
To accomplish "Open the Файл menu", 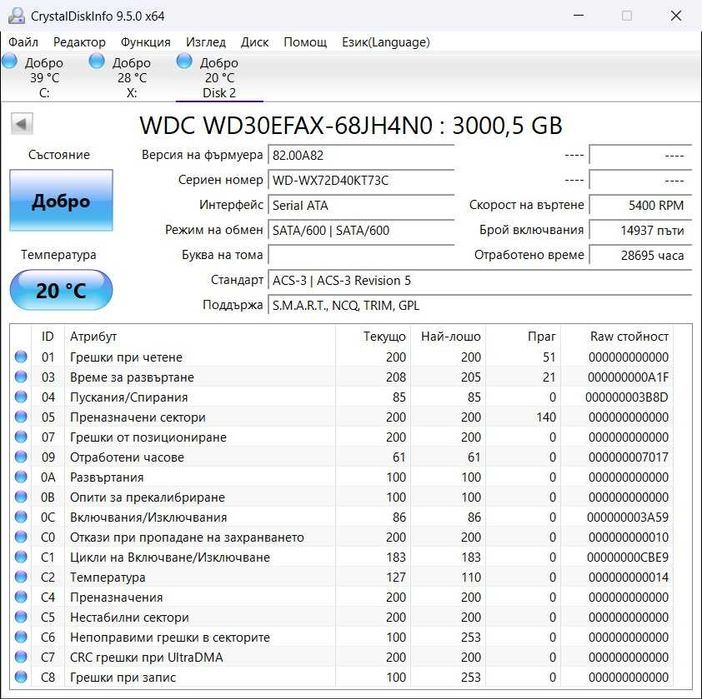I will click(23, 42).
